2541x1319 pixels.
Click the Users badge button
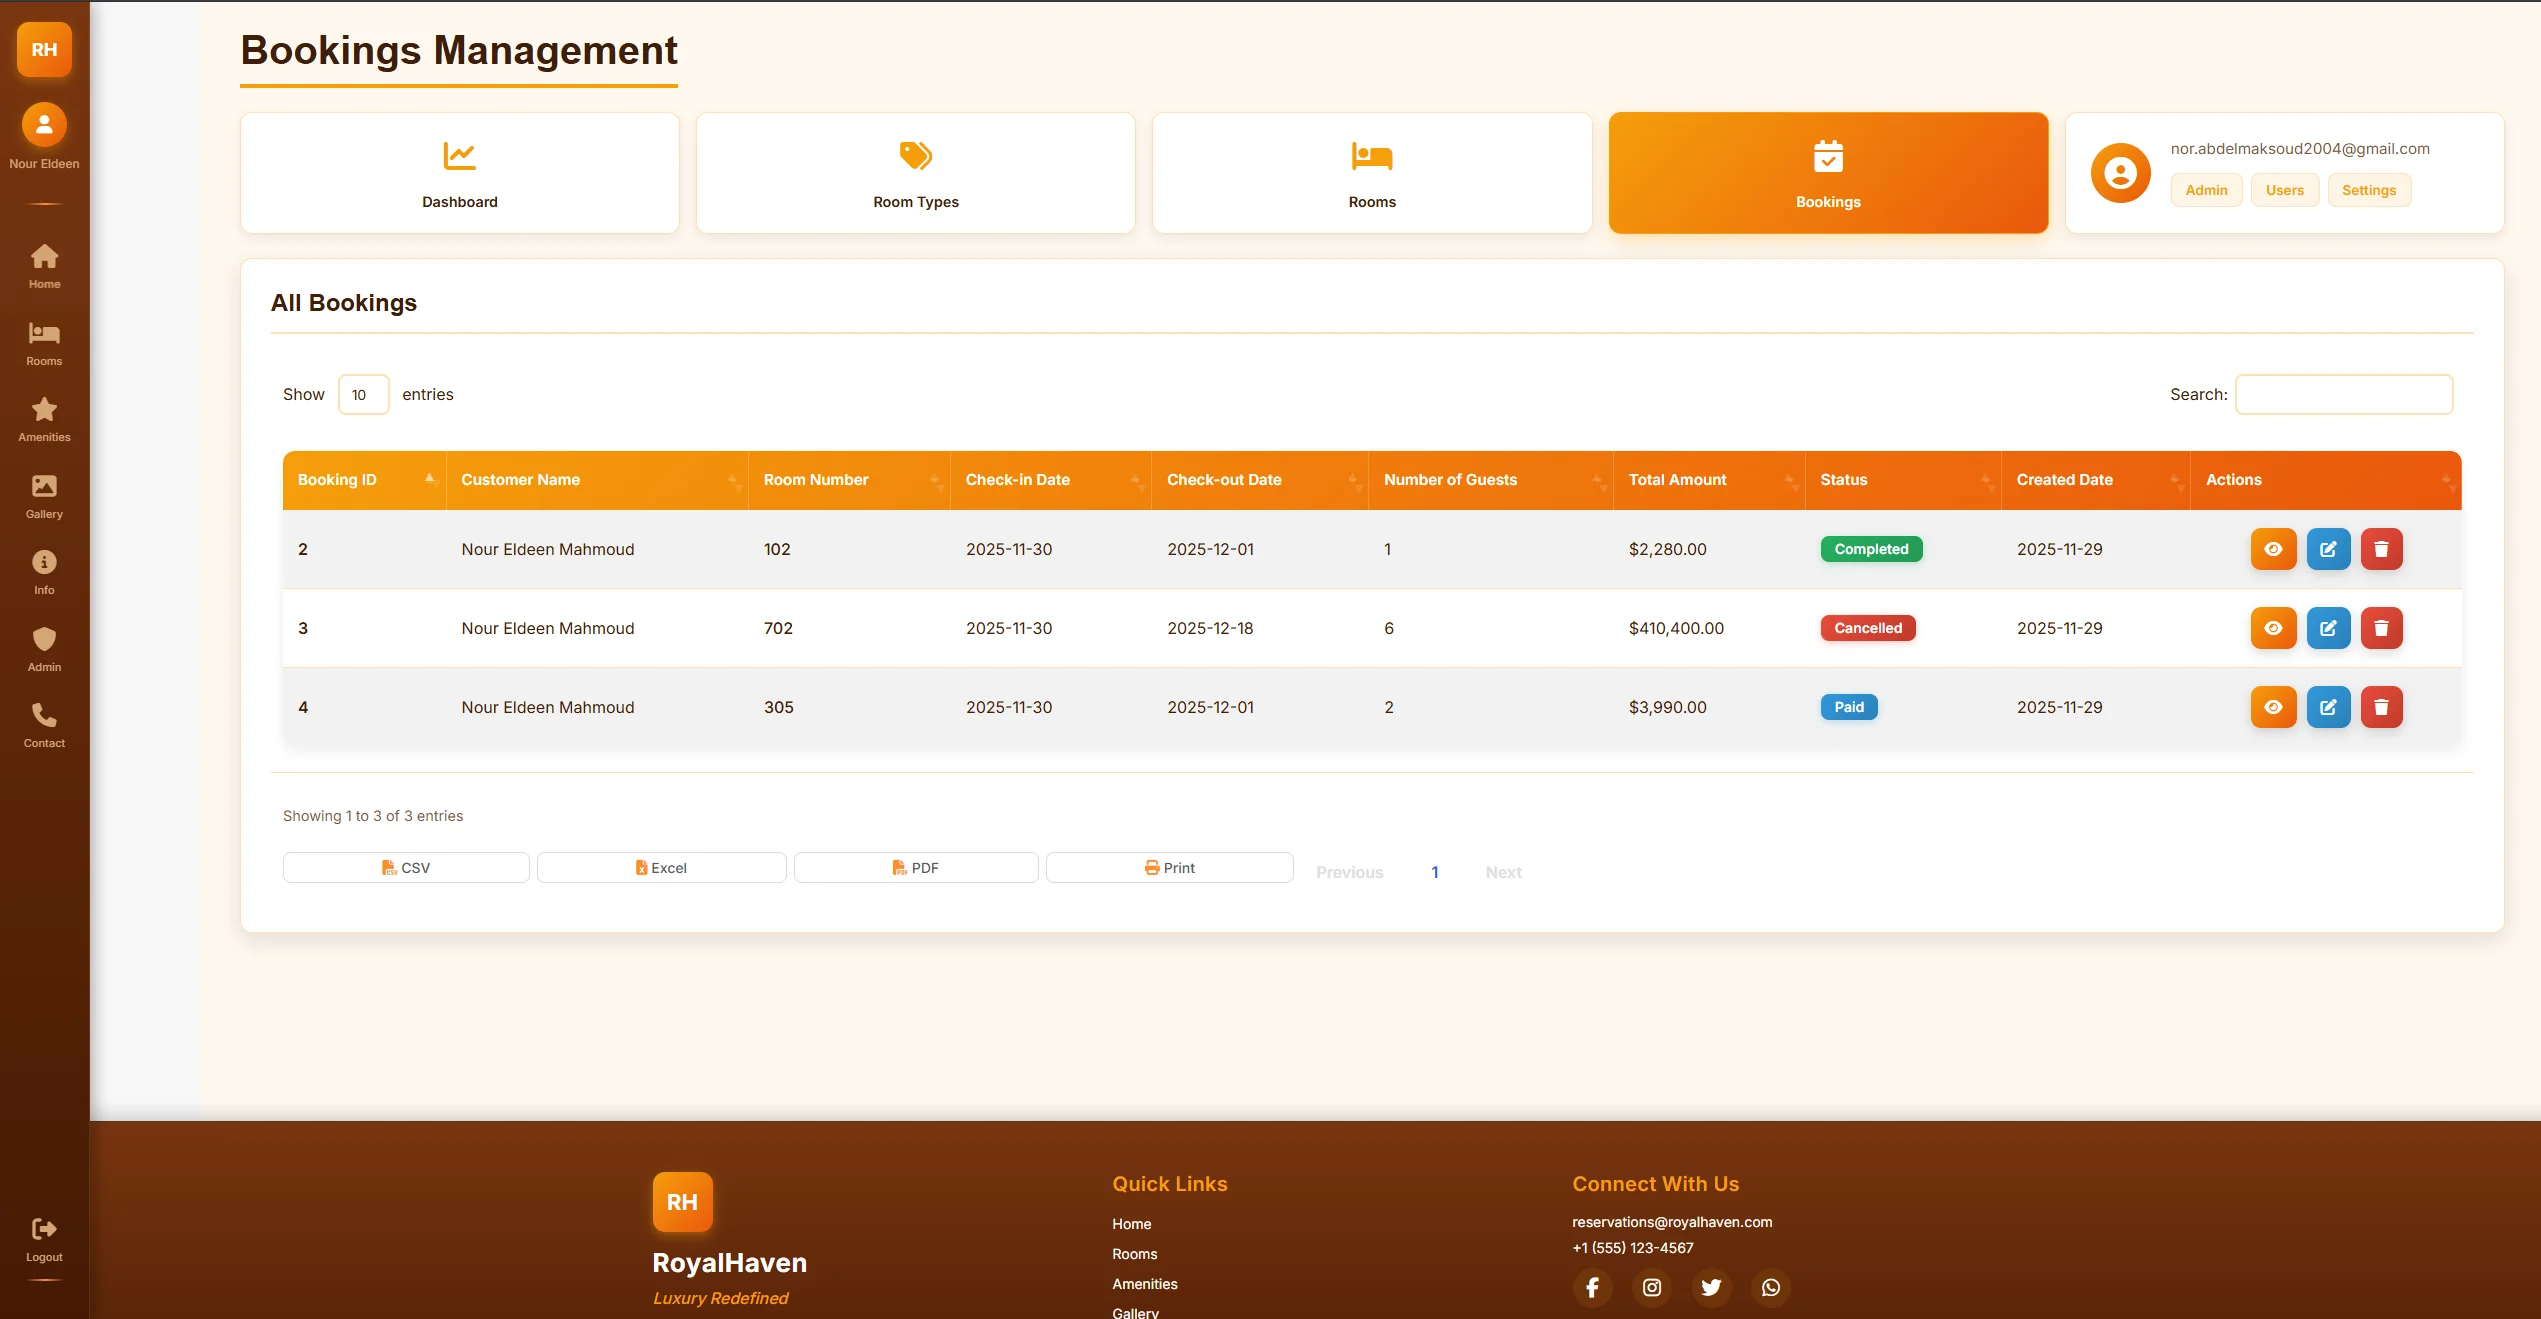coord(2284,190)
